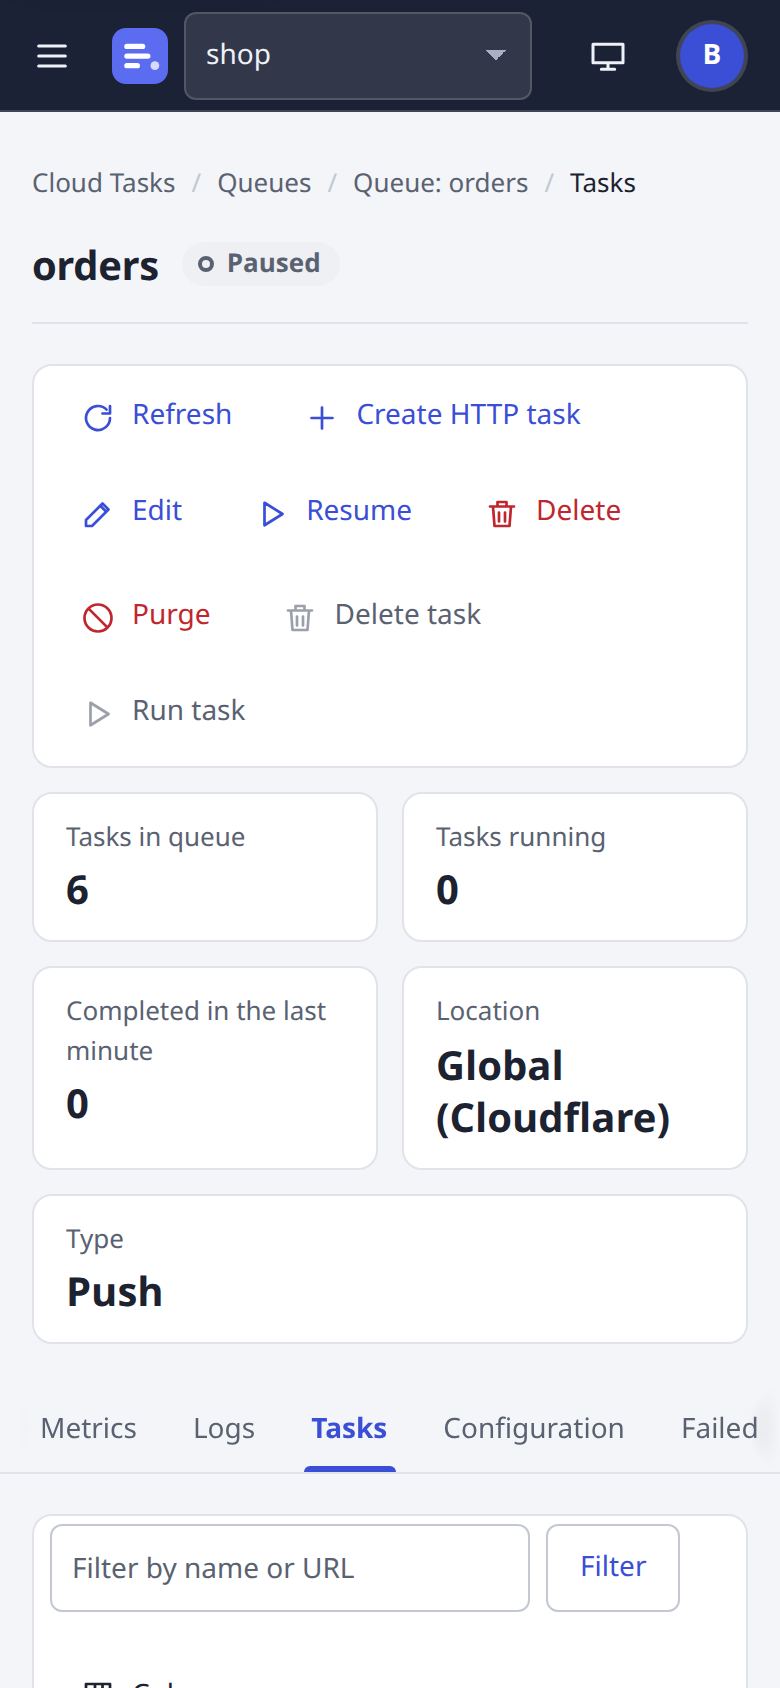
Task: Click the gray Delete task trash icon
Action: pos(300,617)
